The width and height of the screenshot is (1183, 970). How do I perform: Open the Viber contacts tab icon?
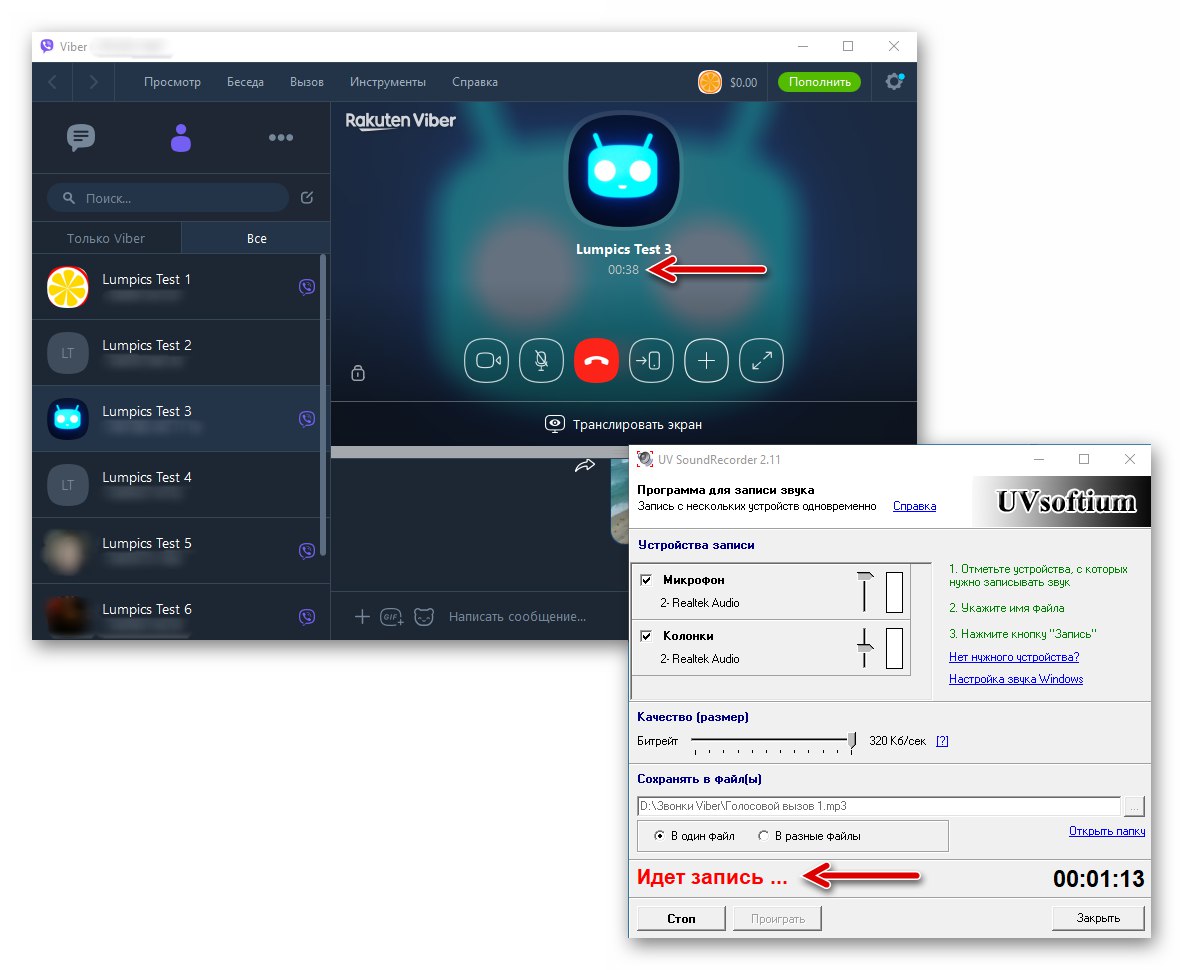(x=181, y=137)
